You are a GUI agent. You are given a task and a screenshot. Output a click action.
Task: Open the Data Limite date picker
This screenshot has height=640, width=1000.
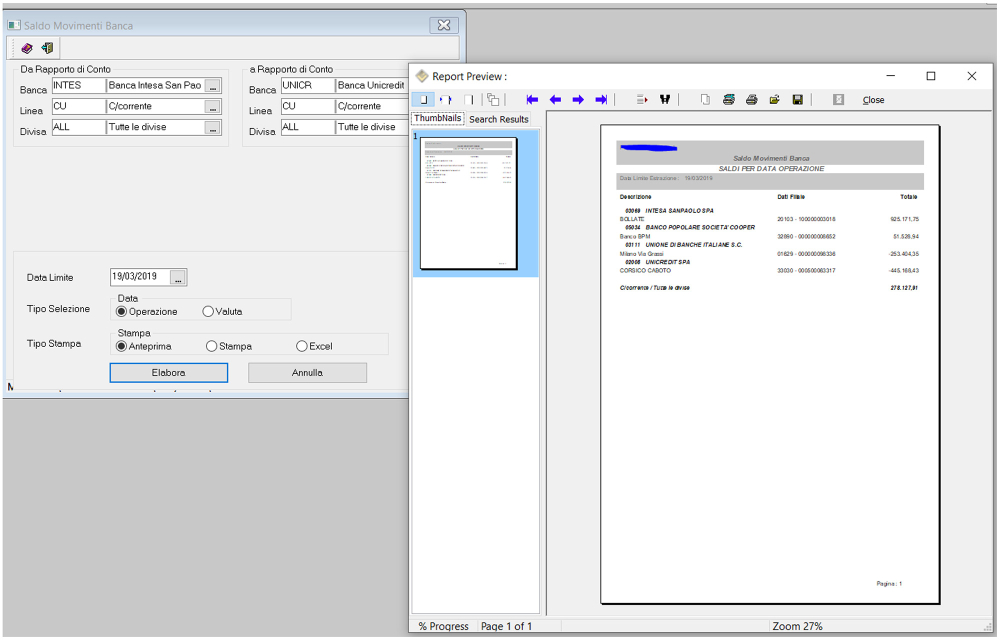178,277
